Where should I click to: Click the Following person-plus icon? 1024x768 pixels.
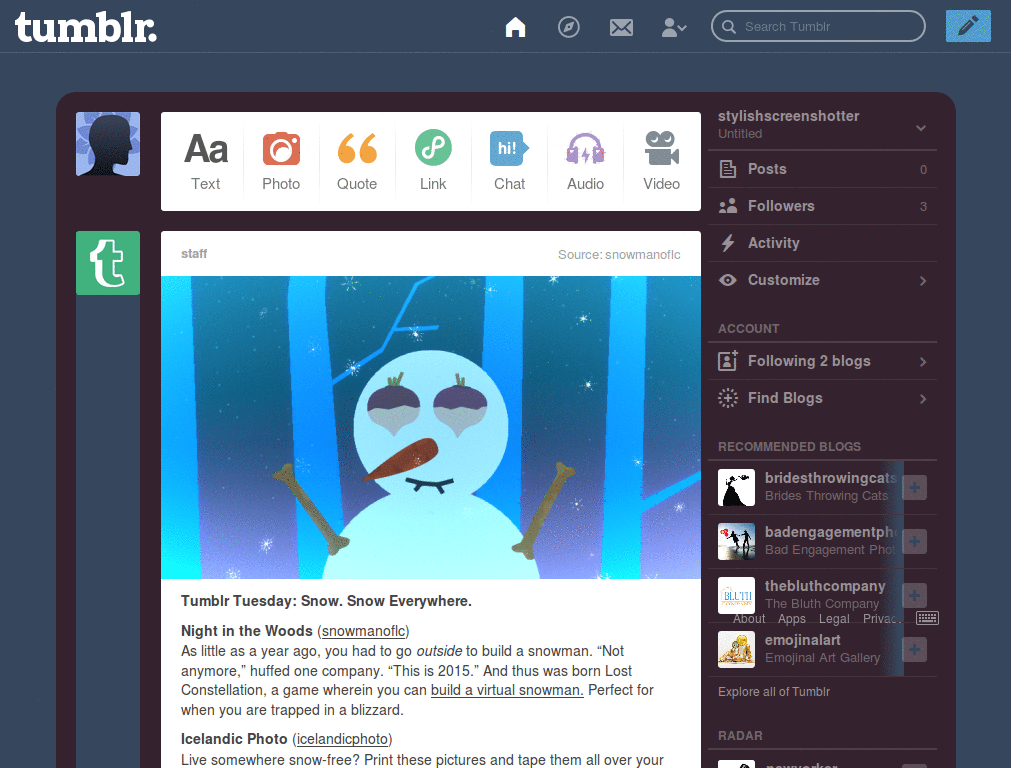tap(728, 360)
